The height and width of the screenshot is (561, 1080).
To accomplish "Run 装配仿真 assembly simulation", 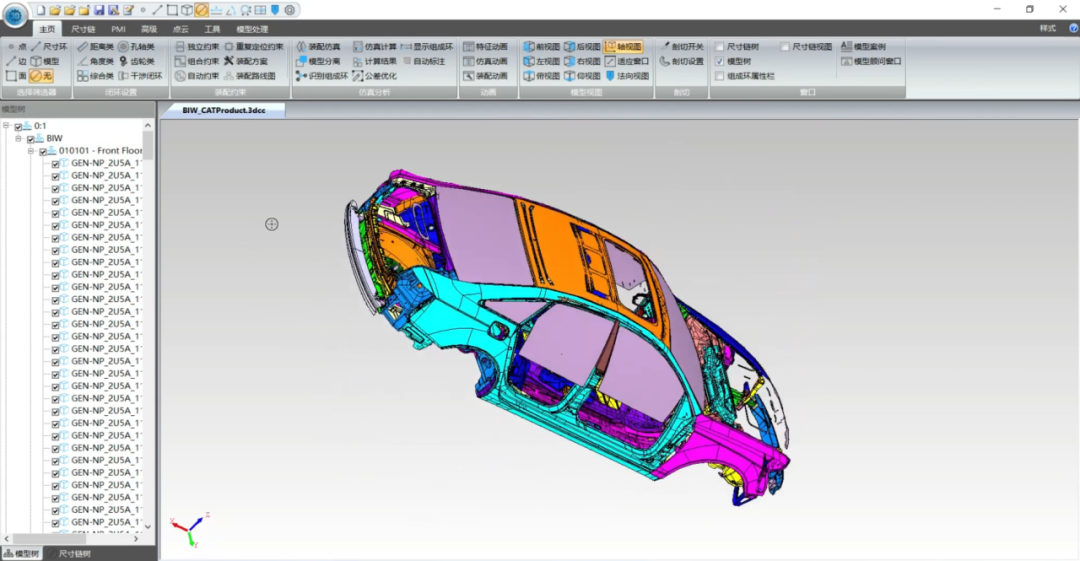I will click(318, 47).
